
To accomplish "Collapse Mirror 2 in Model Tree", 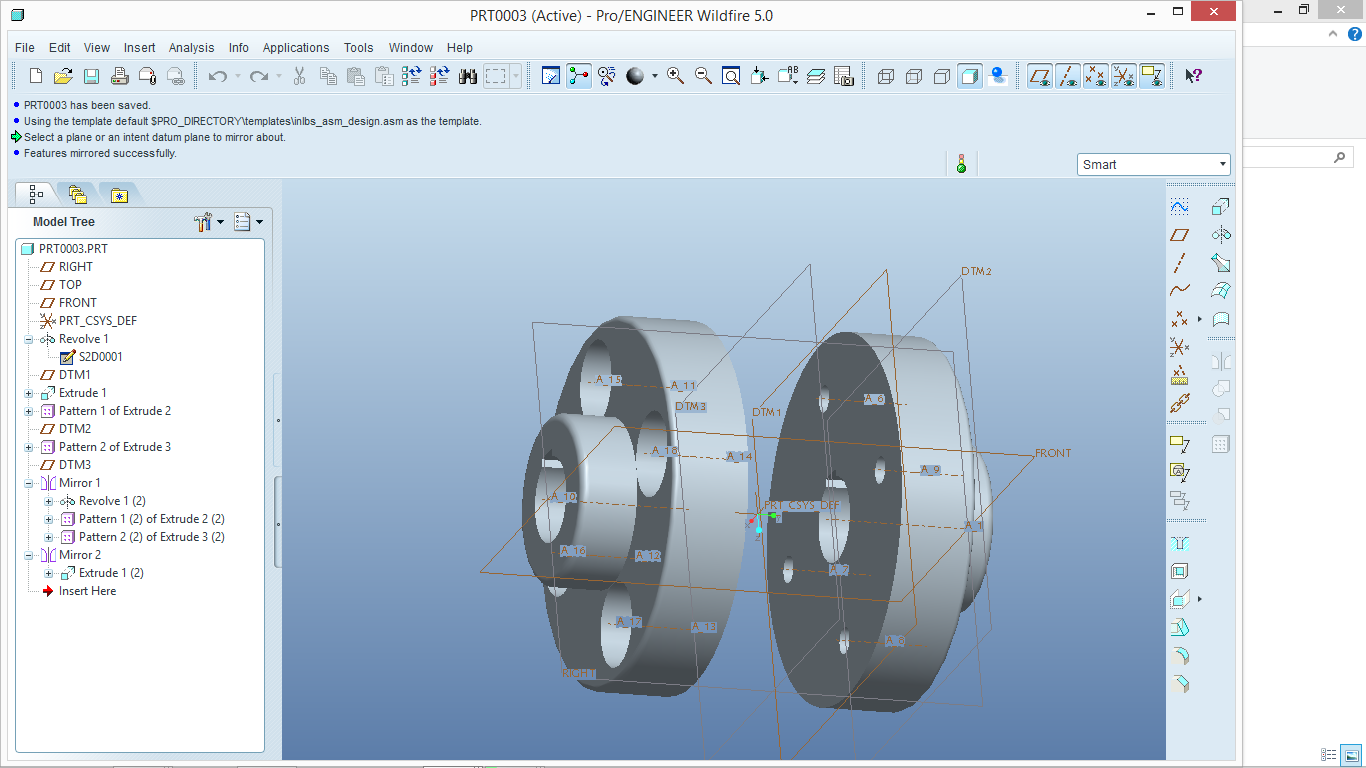I will (29, 555).
